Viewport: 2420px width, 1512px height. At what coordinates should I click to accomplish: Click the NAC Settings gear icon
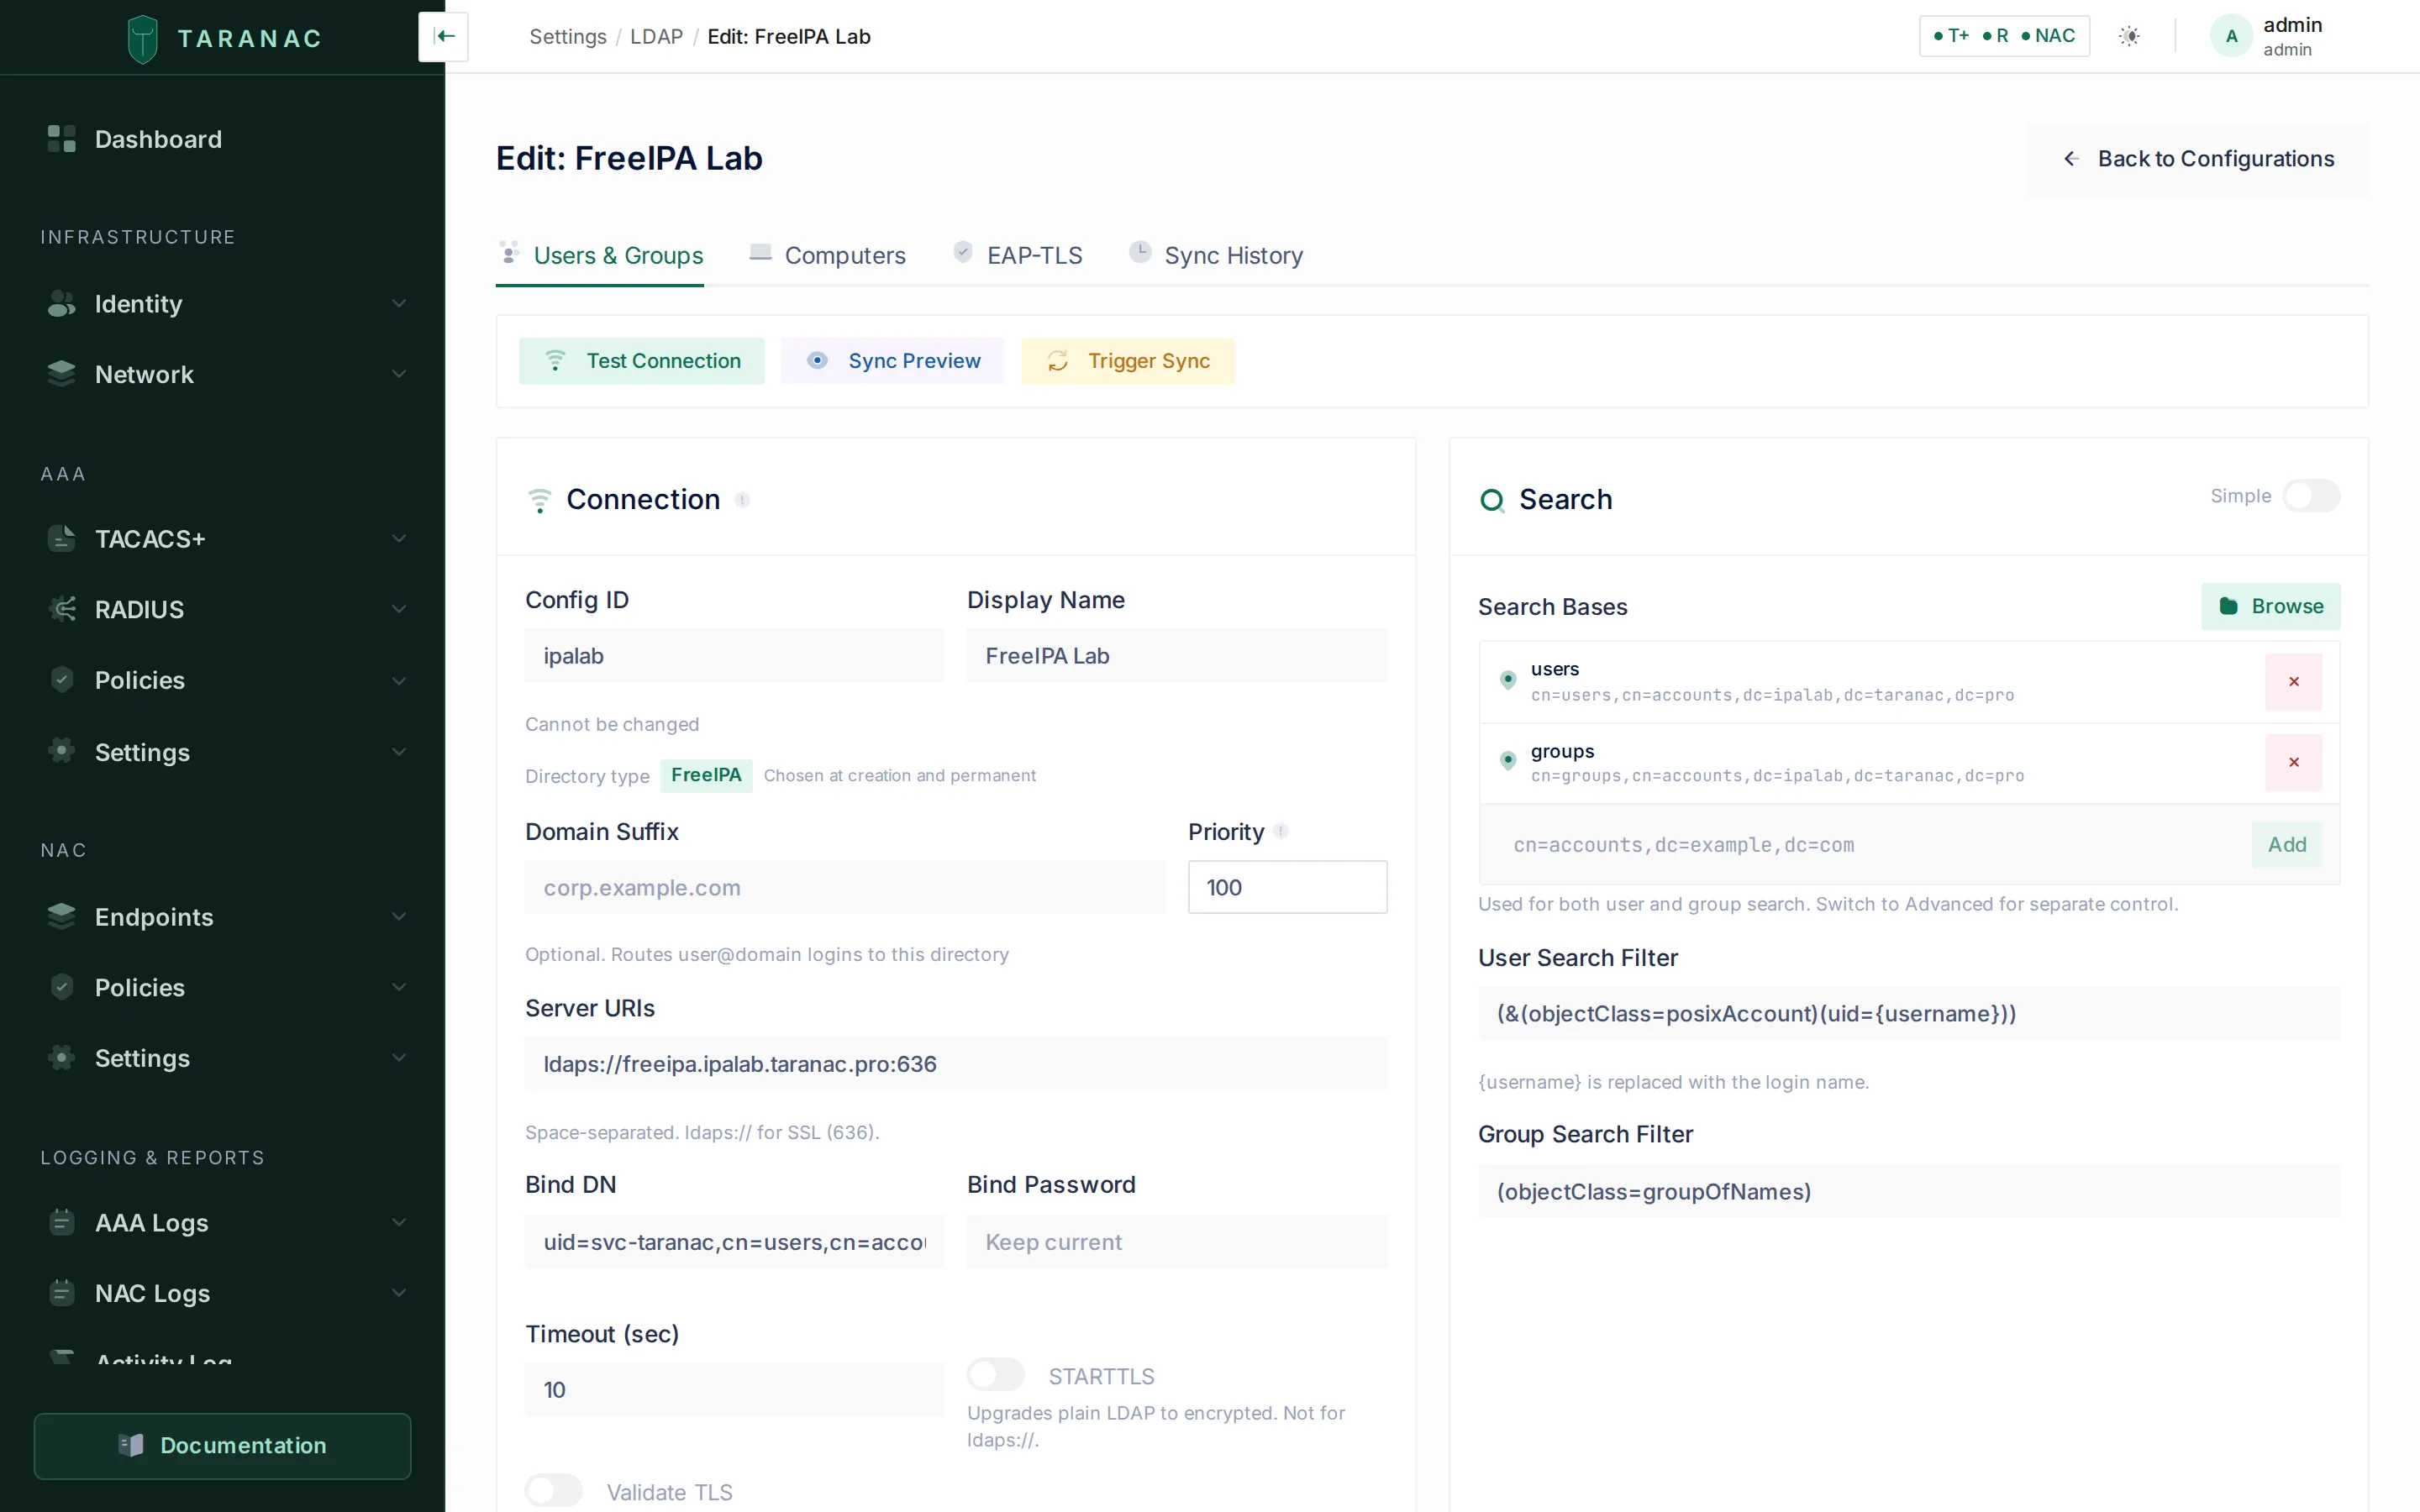pyautogui.click(x=62, y=1058)
